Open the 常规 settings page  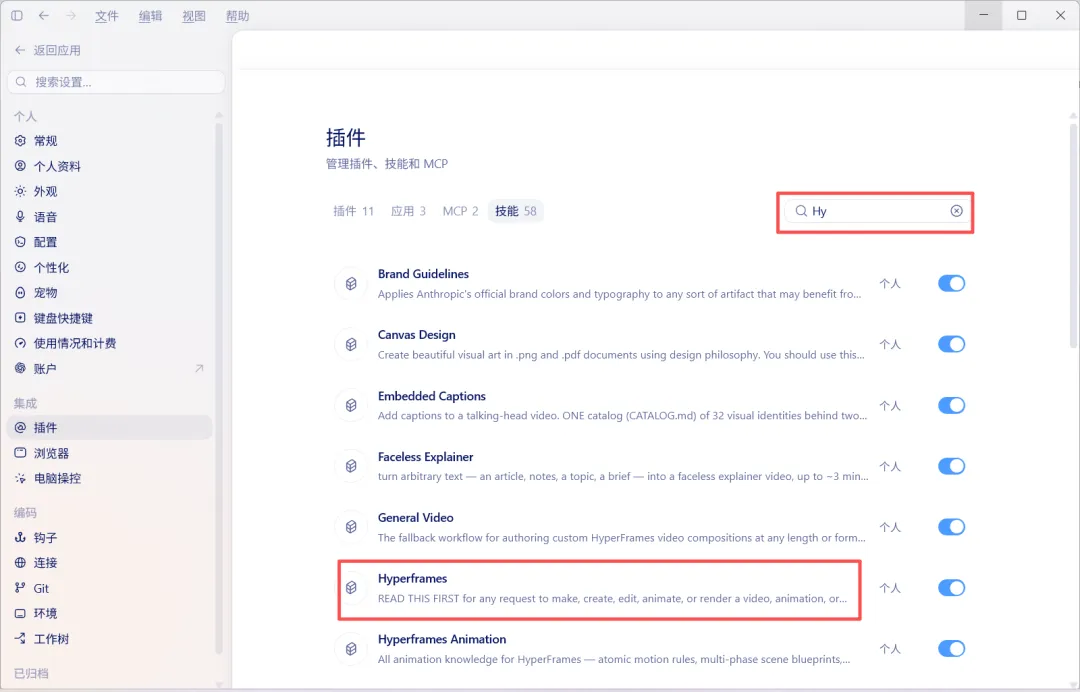point(110,140)
